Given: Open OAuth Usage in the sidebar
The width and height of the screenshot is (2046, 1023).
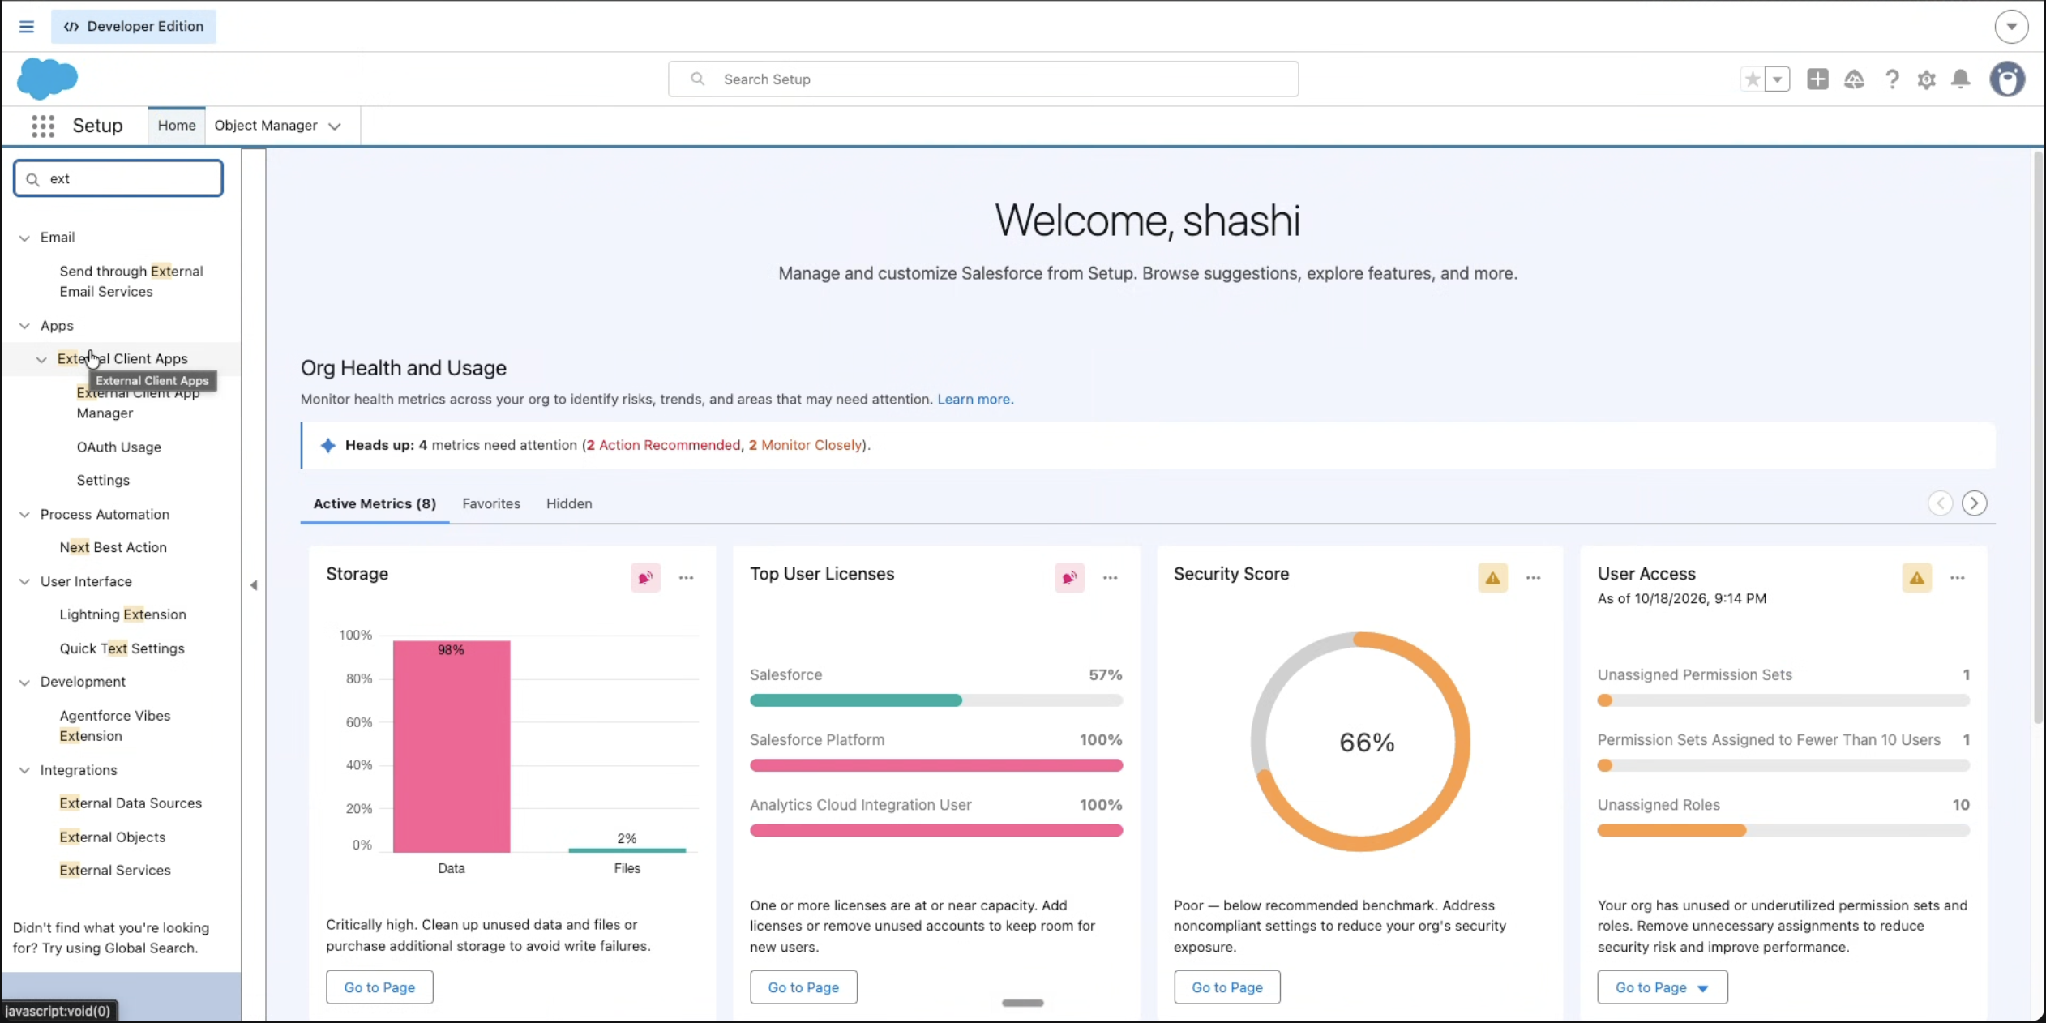Looking at the screenshot, I should click(x=119, y=447).
